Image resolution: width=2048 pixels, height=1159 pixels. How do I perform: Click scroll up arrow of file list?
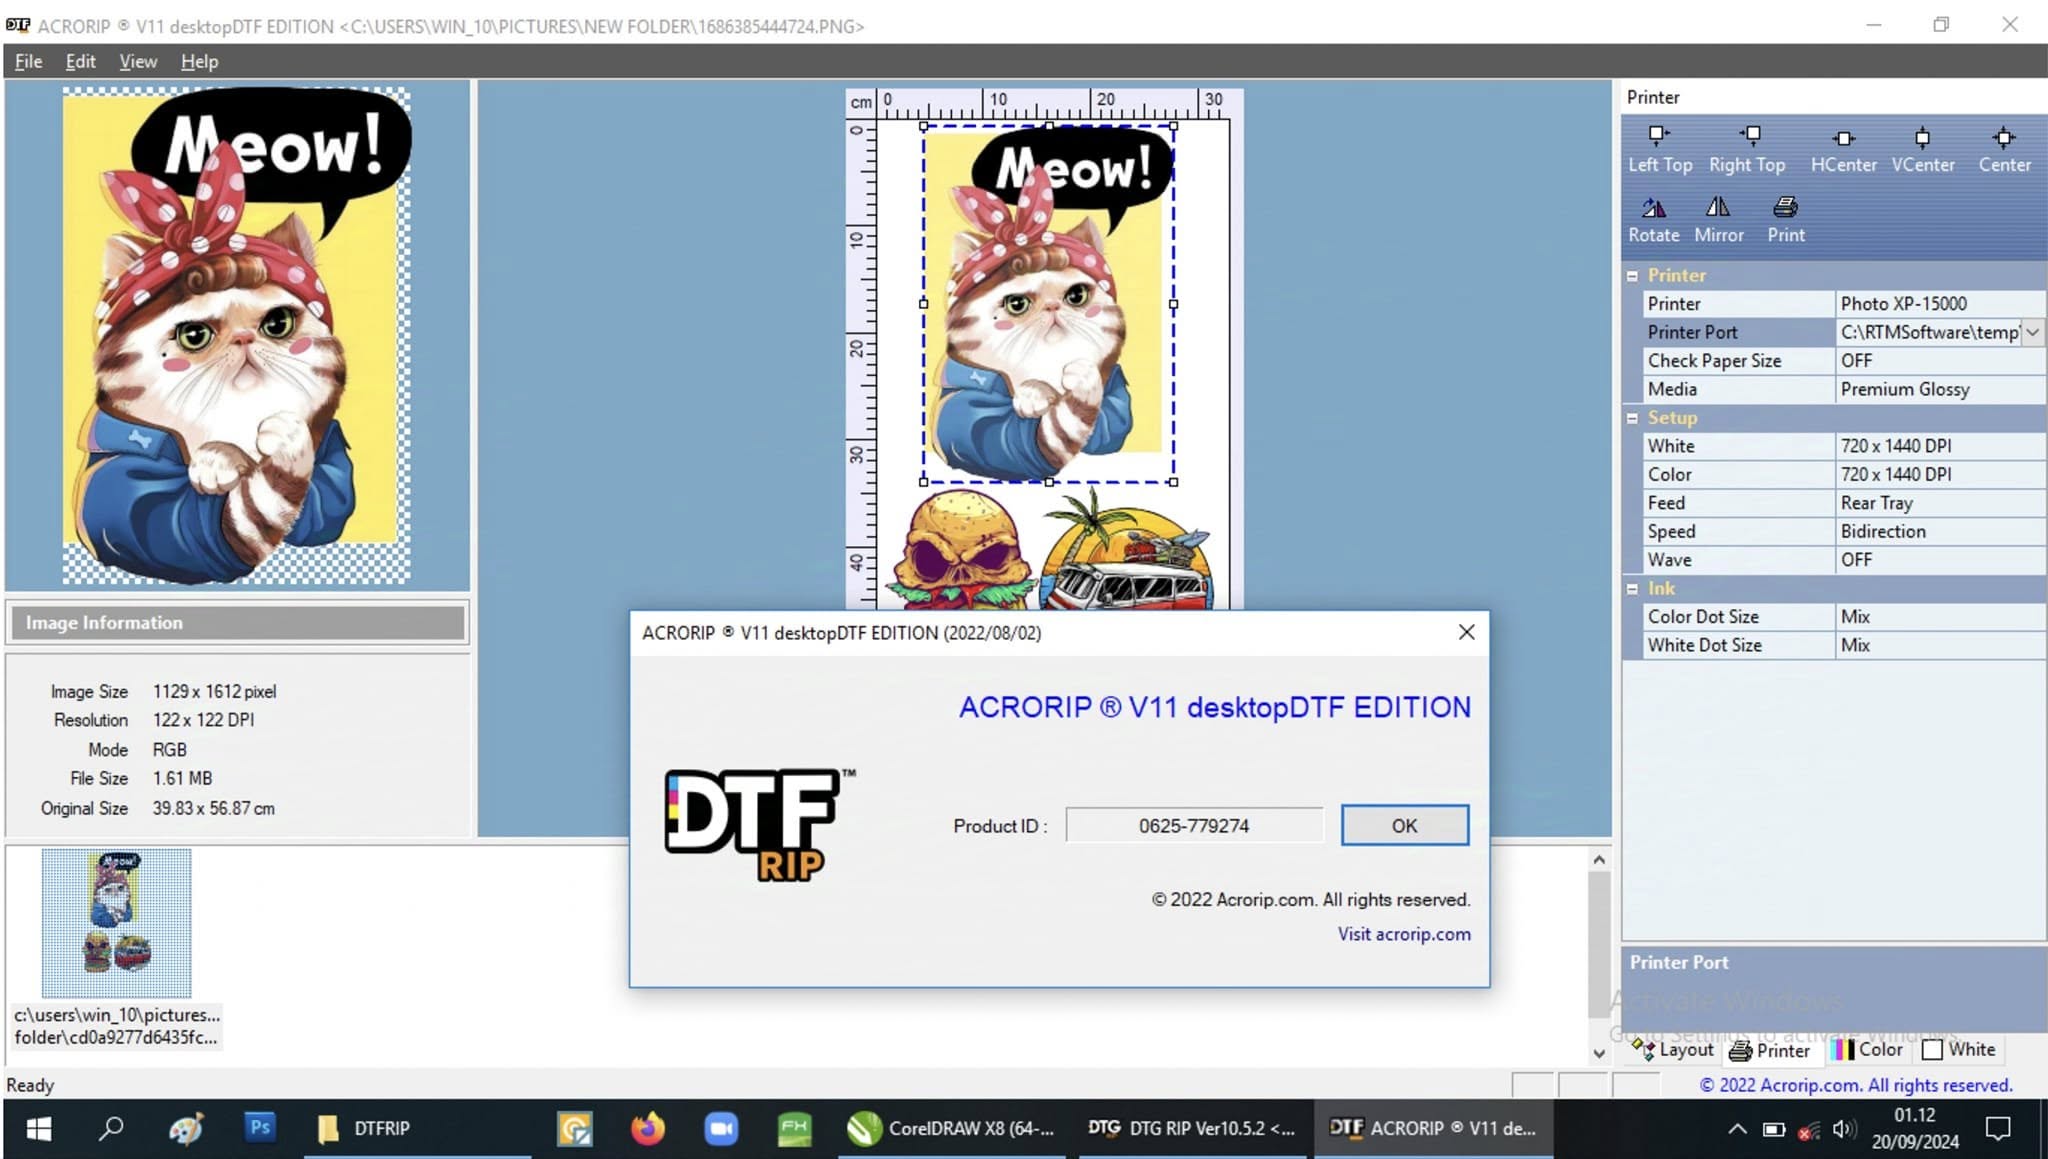(1599, 859)
